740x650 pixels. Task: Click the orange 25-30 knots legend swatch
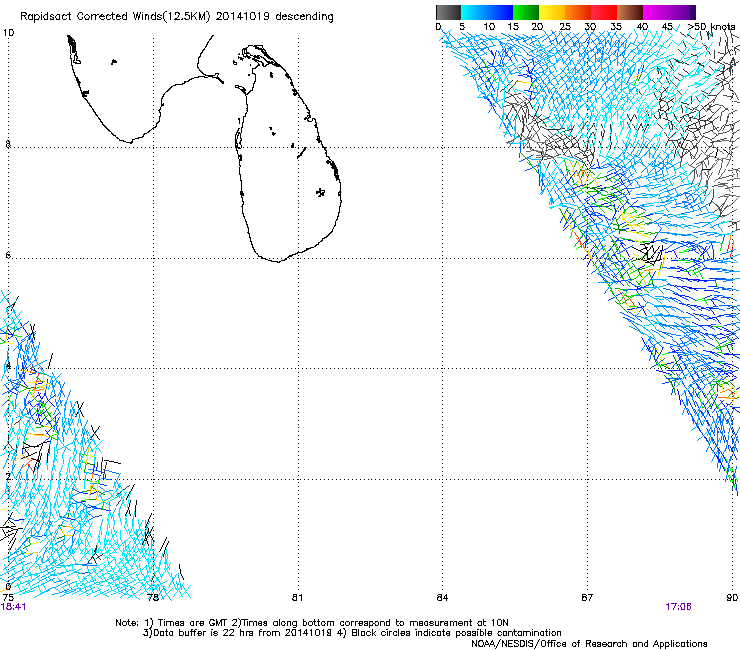[x=578, y=12]
